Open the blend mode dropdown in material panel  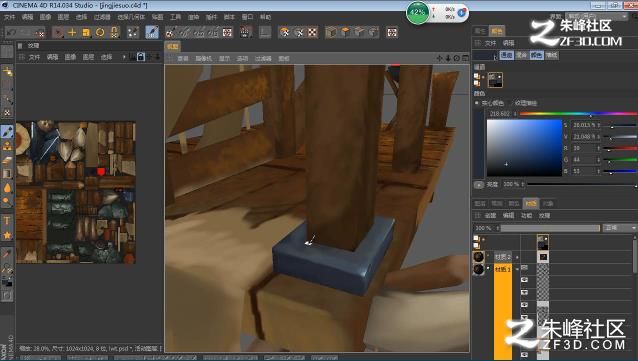620,228
